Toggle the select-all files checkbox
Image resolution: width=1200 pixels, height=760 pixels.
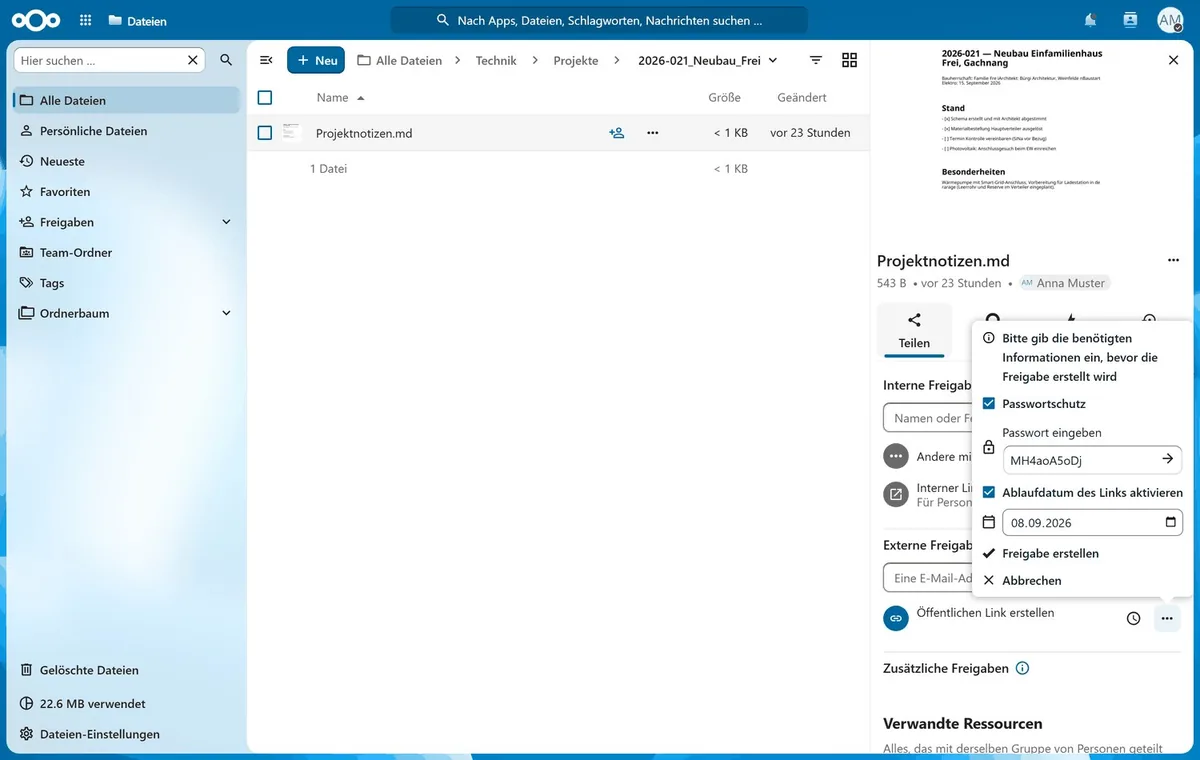pos(265,97)
